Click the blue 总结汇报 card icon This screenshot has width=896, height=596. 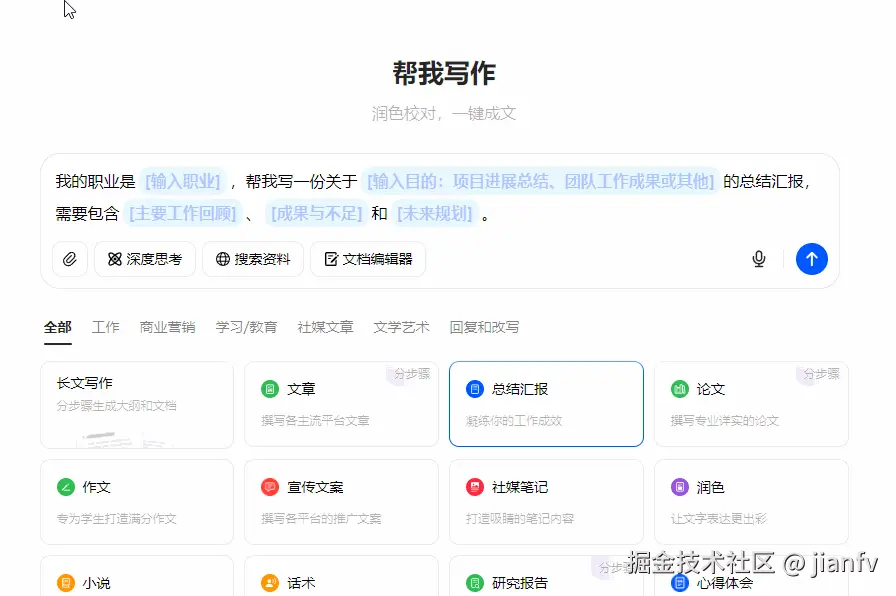(x=475, y=389)
